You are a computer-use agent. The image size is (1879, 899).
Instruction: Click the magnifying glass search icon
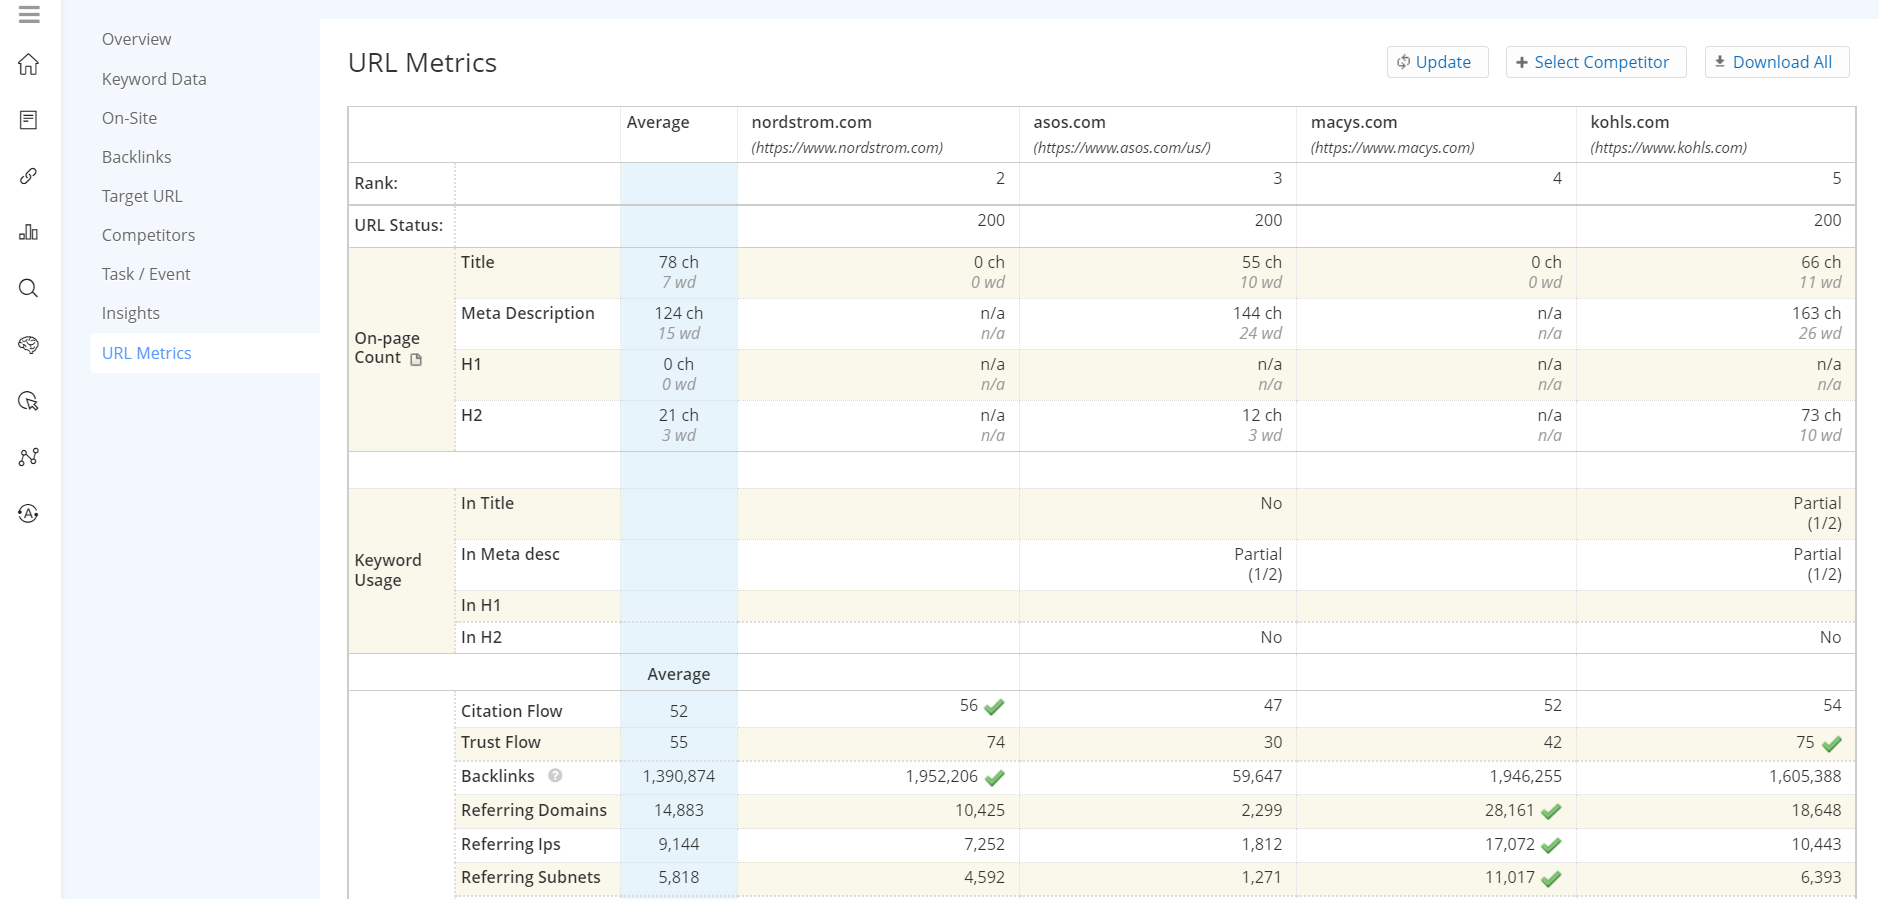[x=29, y=289]
